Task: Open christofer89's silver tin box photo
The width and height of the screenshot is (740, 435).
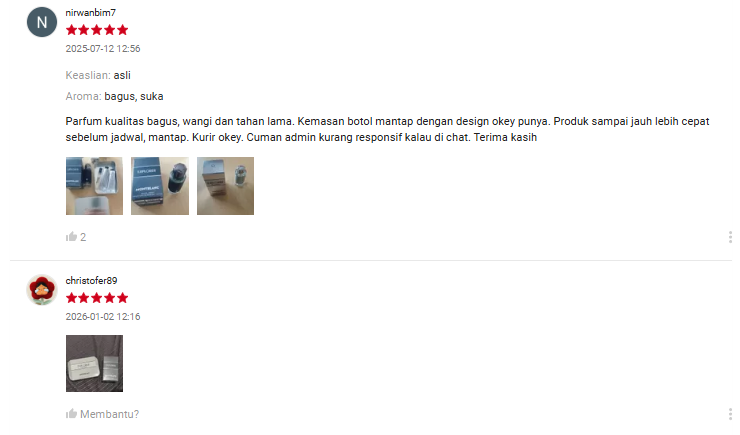Action: click(94, 363)
